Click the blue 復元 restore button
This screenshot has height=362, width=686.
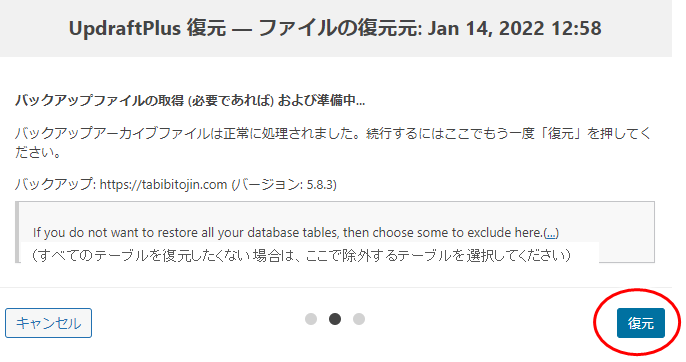(x=640, y=323)
